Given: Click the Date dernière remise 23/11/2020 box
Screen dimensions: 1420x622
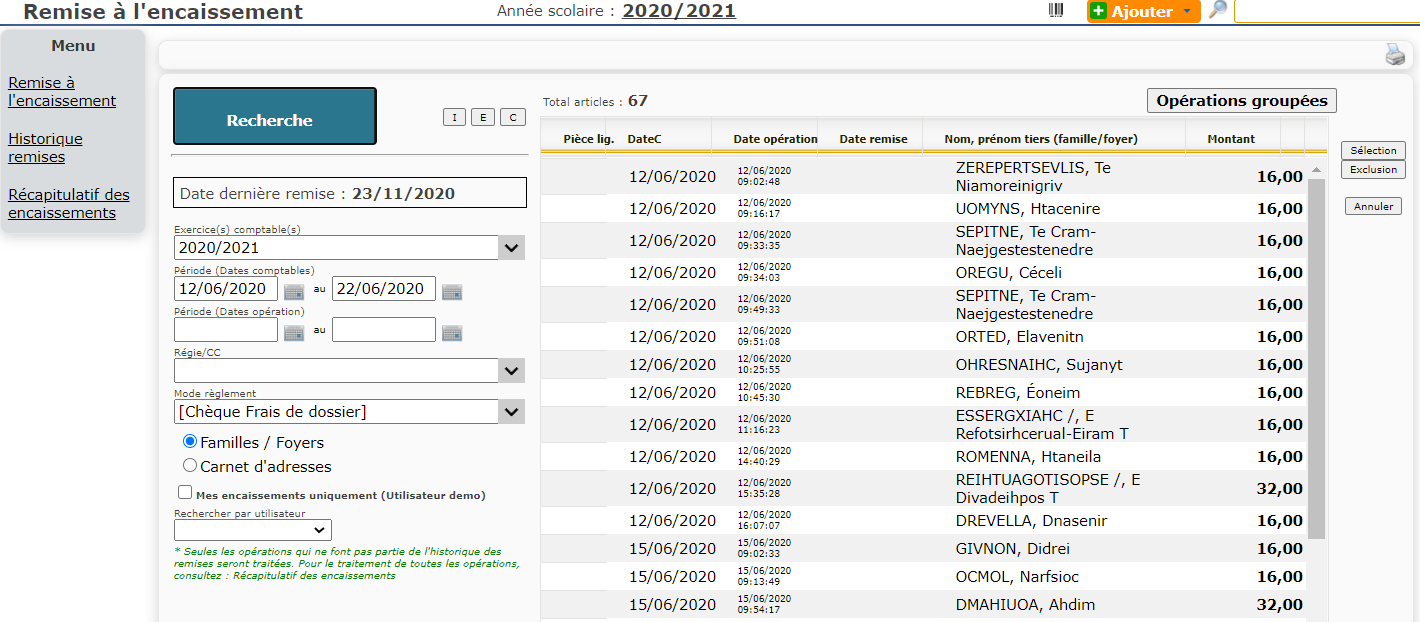Looking at the screenshot, I should (350, 193).
